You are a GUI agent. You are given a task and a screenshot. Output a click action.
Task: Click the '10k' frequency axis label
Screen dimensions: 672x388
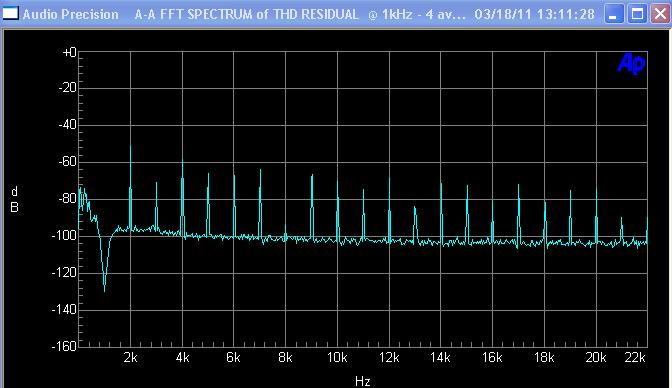click(337, 358)
